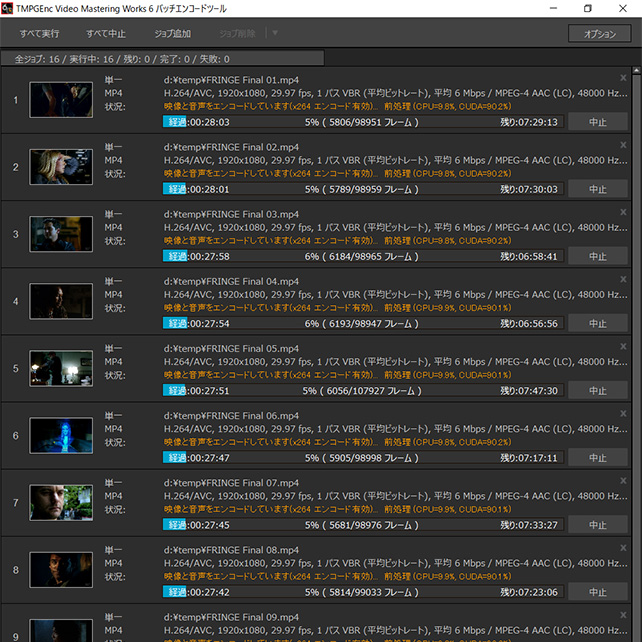This screenshot has height=642, width=642.
Task: Stop job FRINGE Final 08 with 中止
Action: point(598,592)
